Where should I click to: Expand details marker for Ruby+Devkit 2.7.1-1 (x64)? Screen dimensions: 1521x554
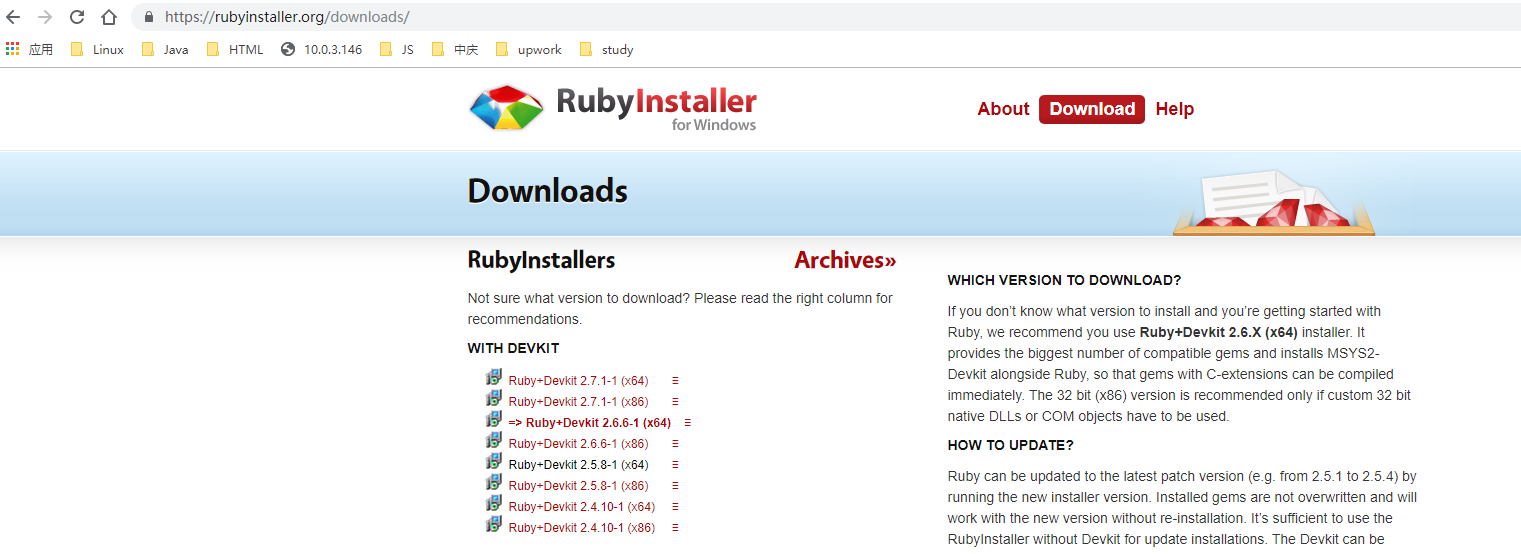(x=675, y=381)
